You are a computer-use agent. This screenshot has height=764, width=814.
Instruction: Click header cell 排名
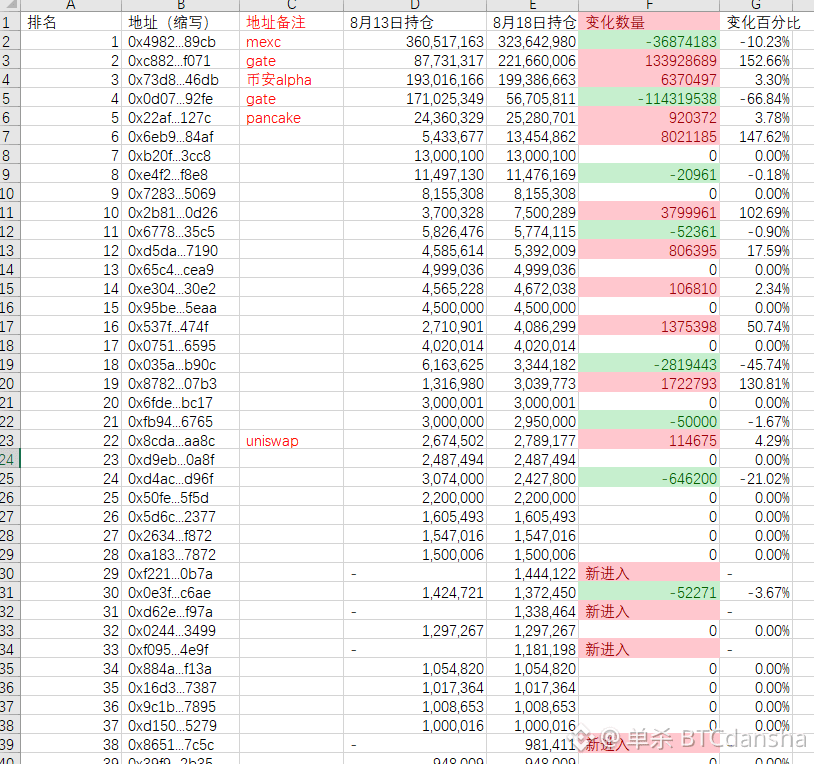click(x=71, y=22)
